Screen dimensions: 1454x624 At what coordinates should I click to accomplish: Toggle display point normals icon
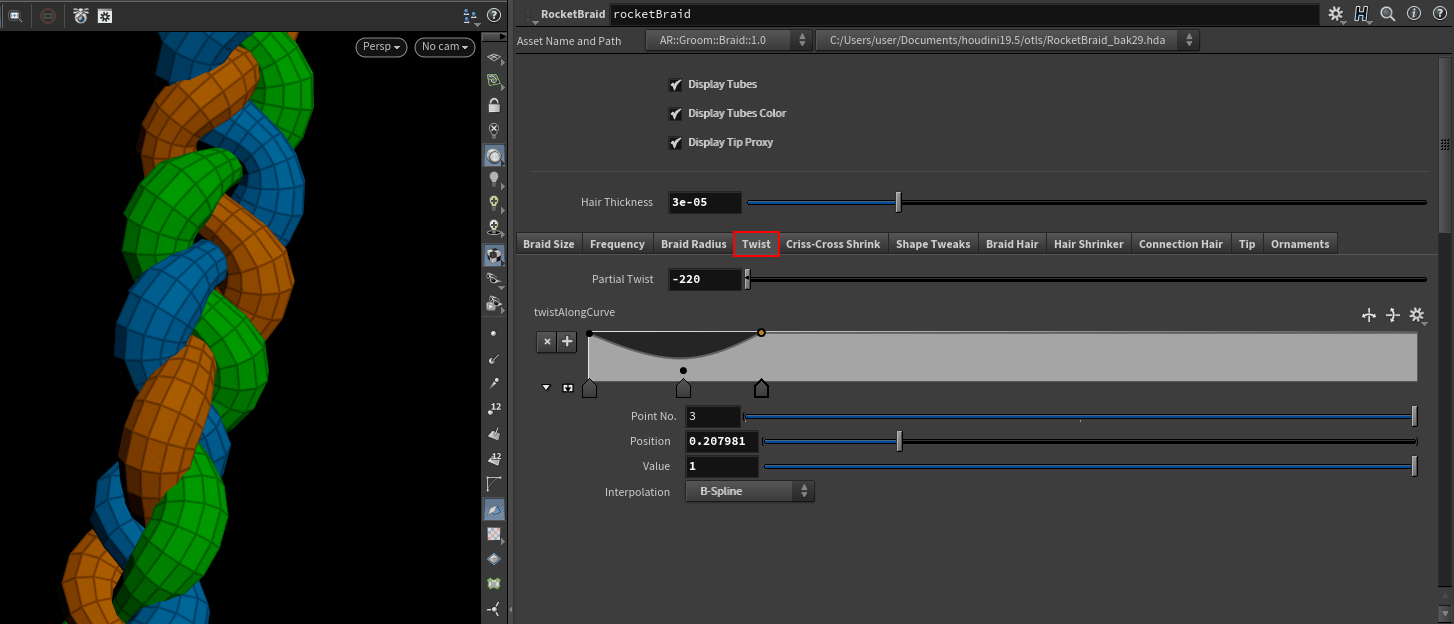coord(494,358)
